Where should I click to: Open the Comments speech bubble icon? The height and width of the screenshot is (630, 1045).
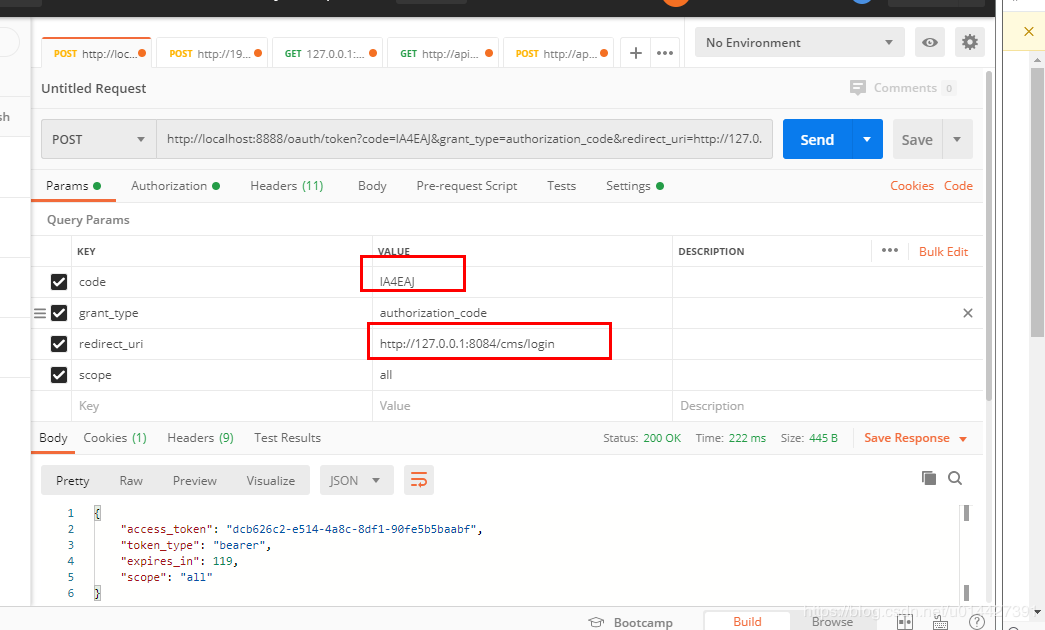tap(858, 88)
